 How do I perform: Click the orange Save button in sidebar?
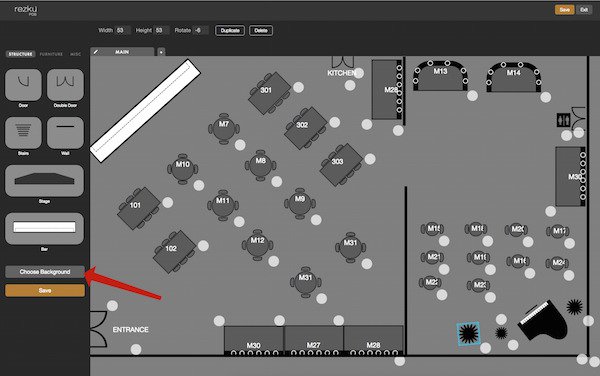pyautogui.click(x=45, y=290)
